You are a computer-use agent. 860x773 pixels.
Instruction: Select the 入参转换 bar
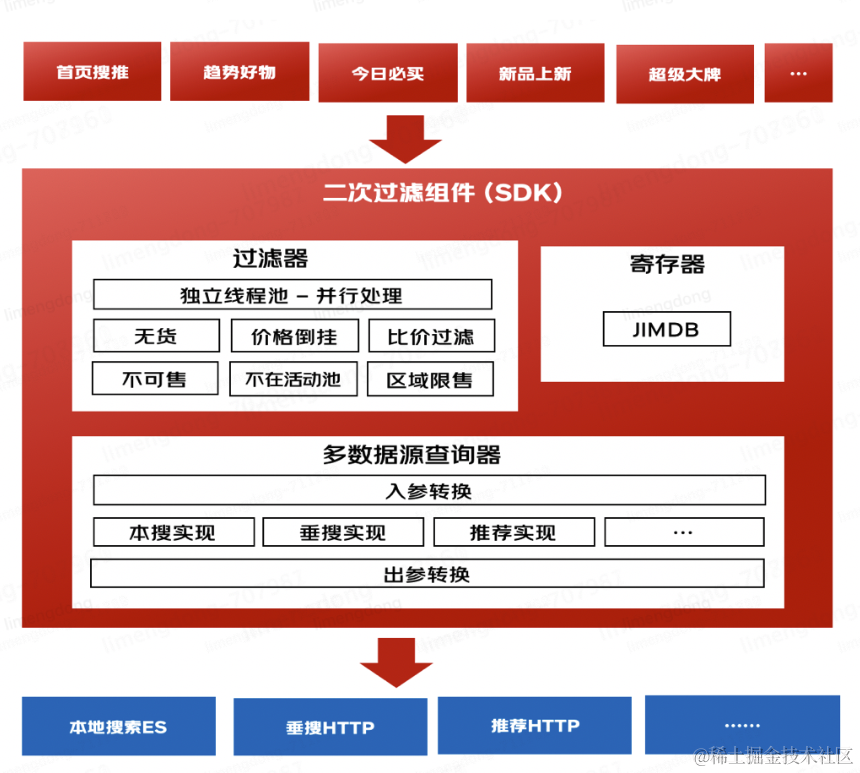[x=429, y=490]
